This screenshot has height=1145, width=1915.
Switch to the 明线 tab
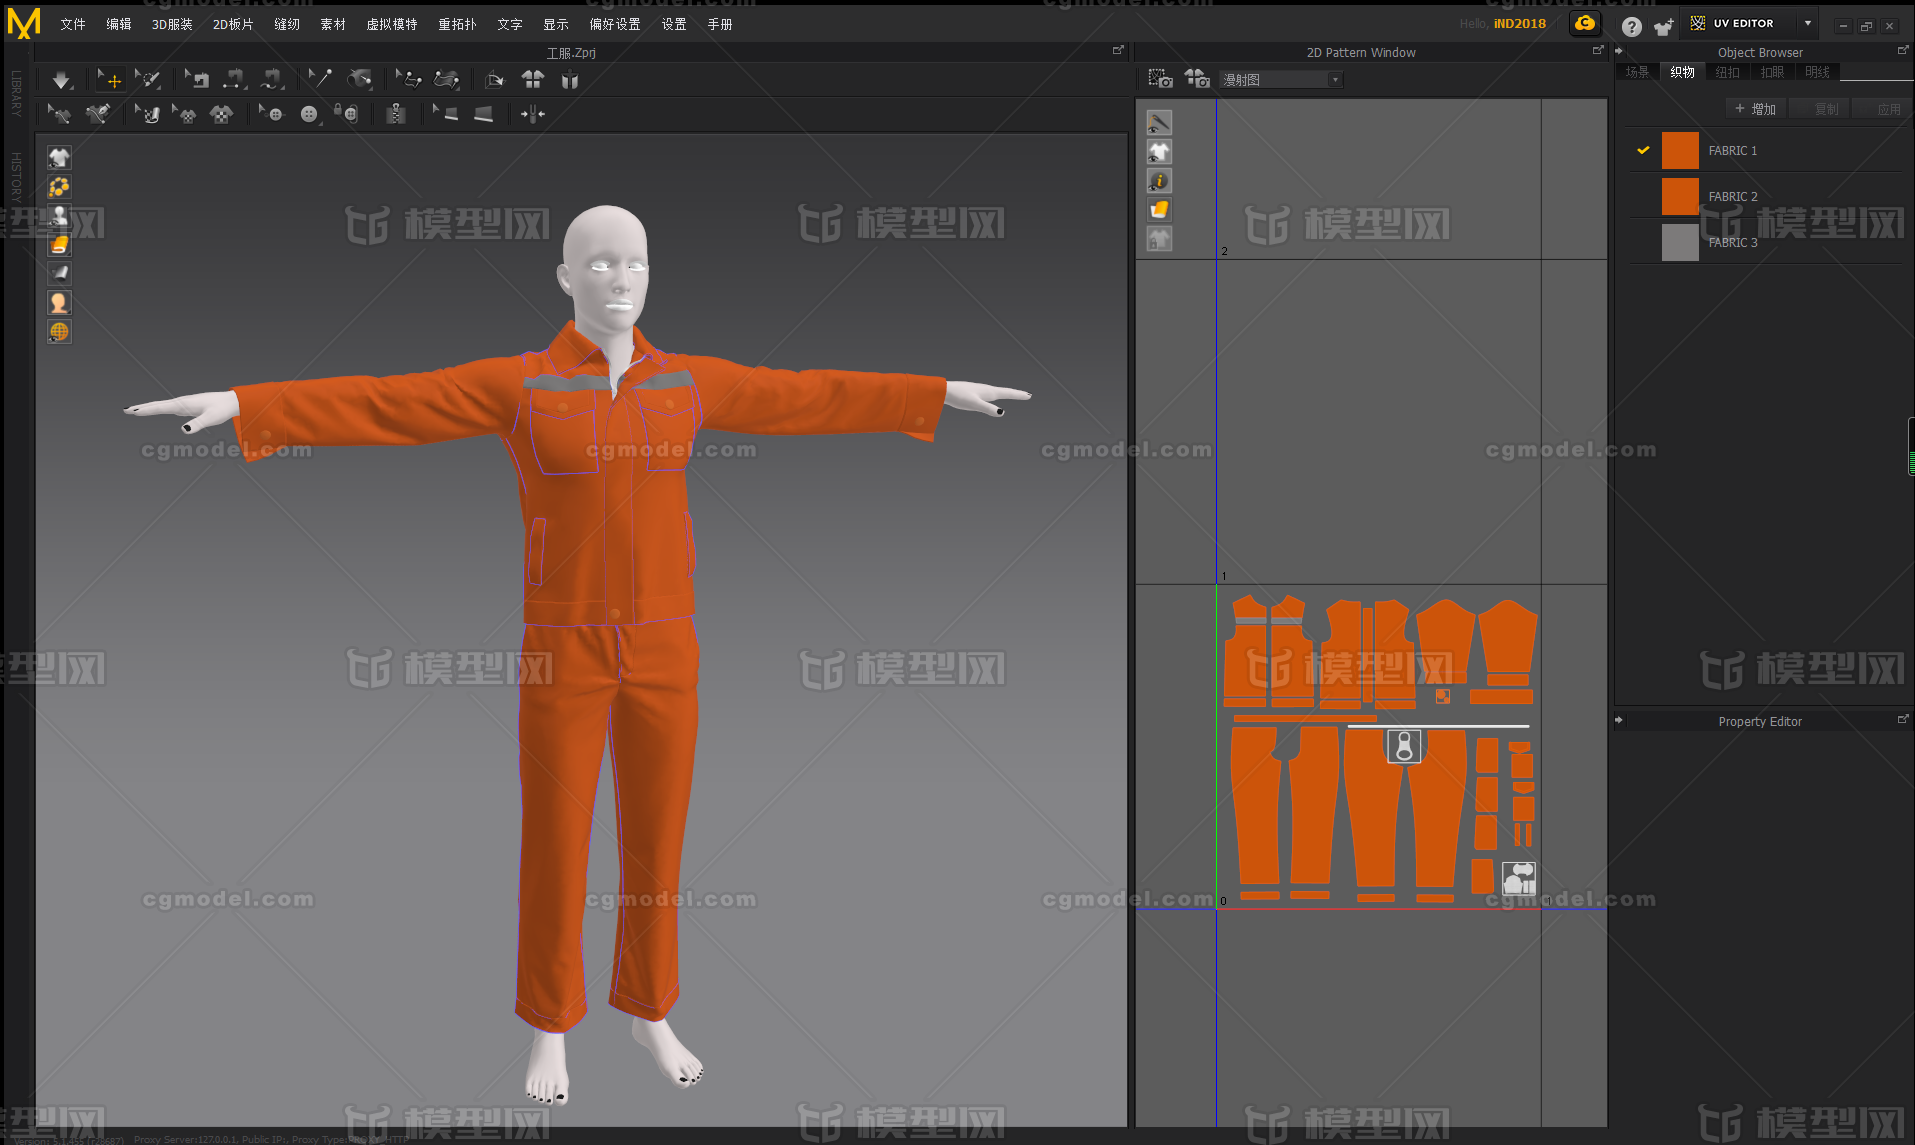(x=1817, y=72)
